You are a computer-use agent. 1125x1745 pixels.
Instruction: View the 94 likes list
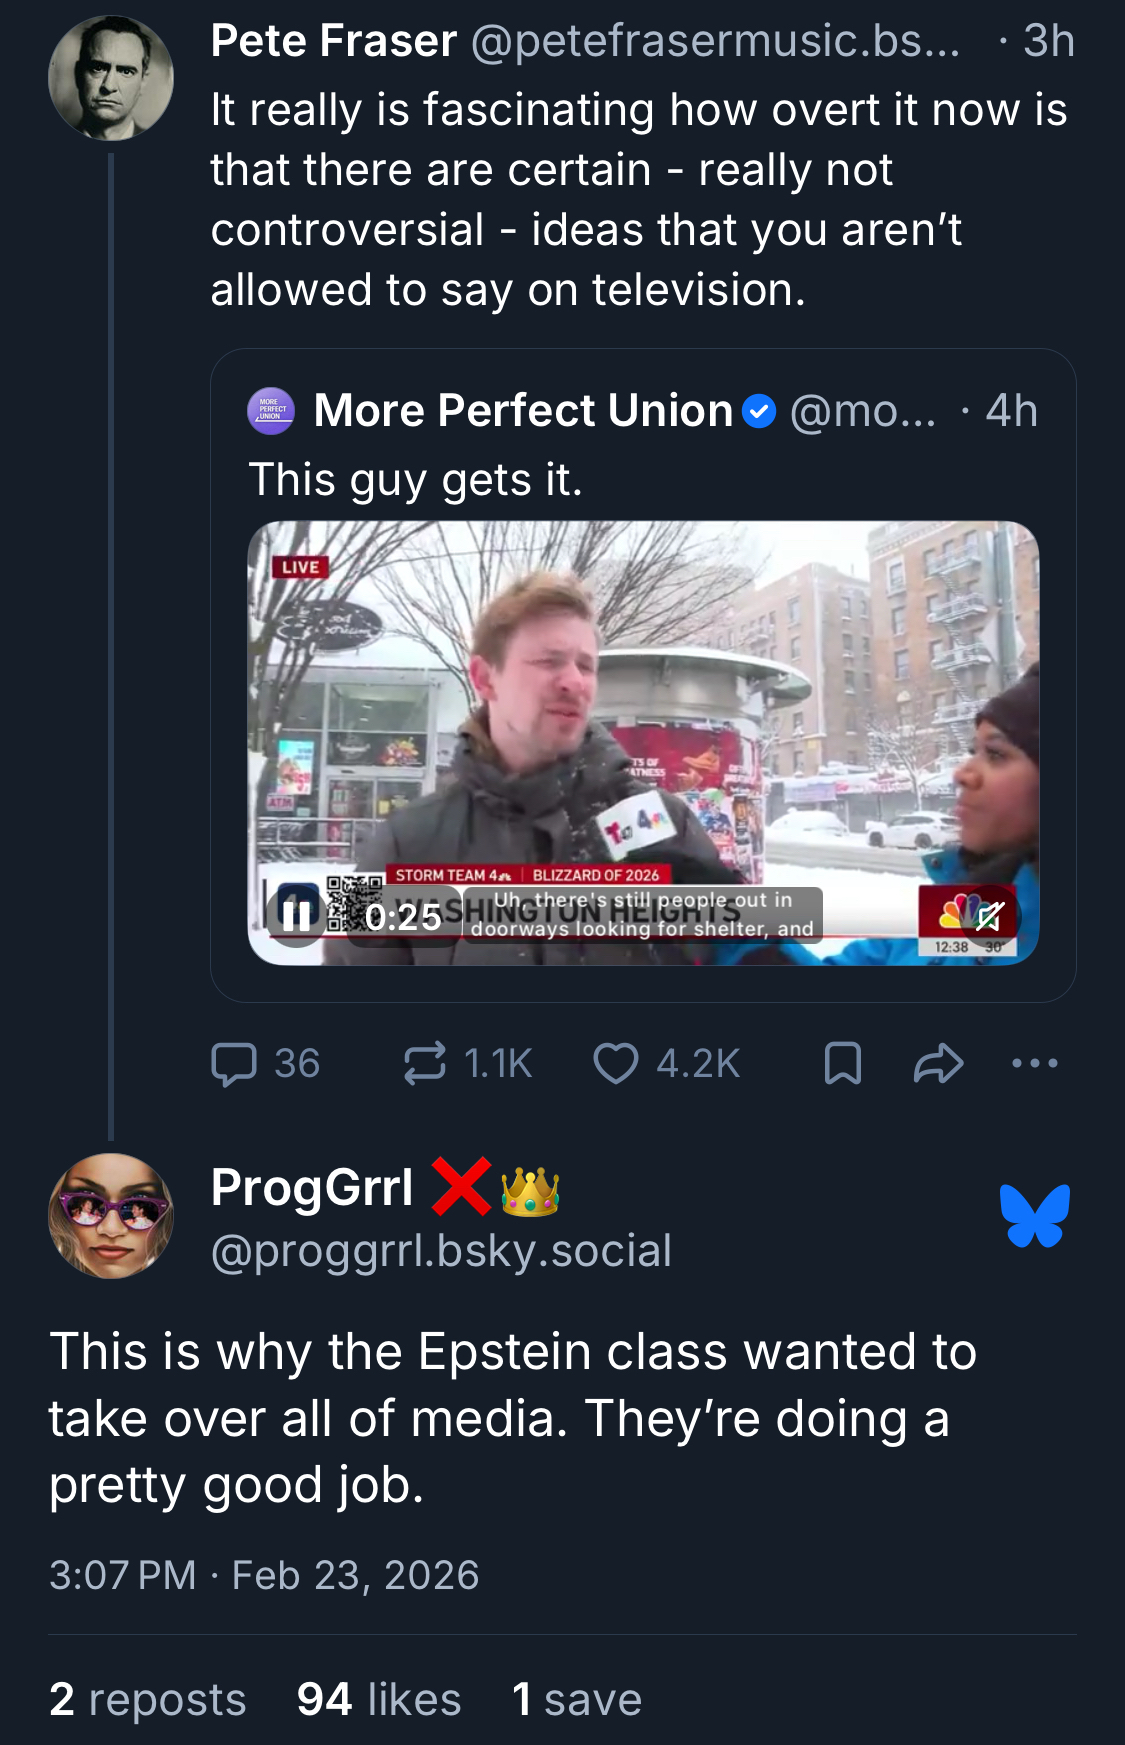[379, 1700]
